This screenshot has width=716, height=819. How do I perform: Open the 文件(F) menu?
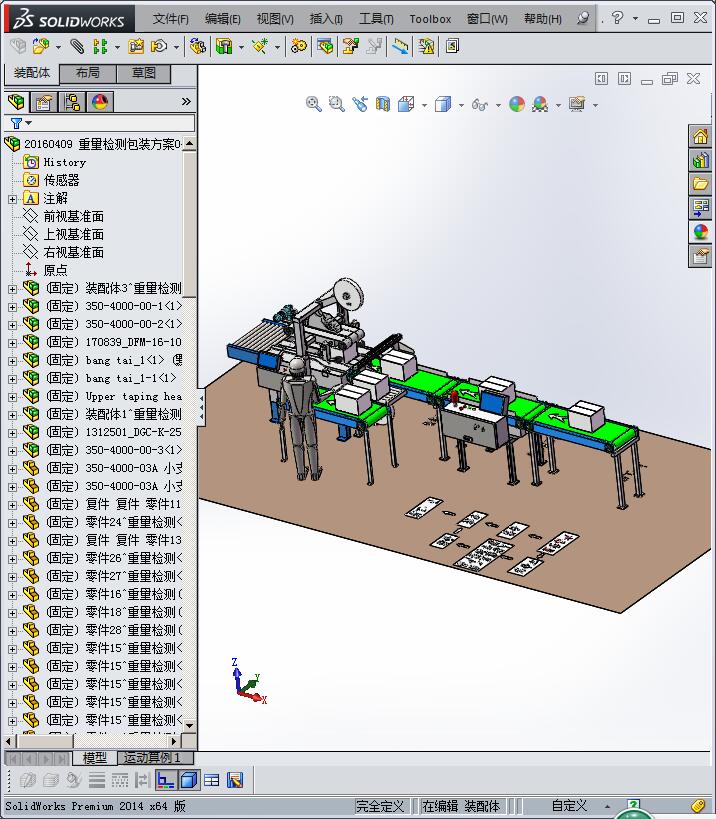click(x=170, y=19)
